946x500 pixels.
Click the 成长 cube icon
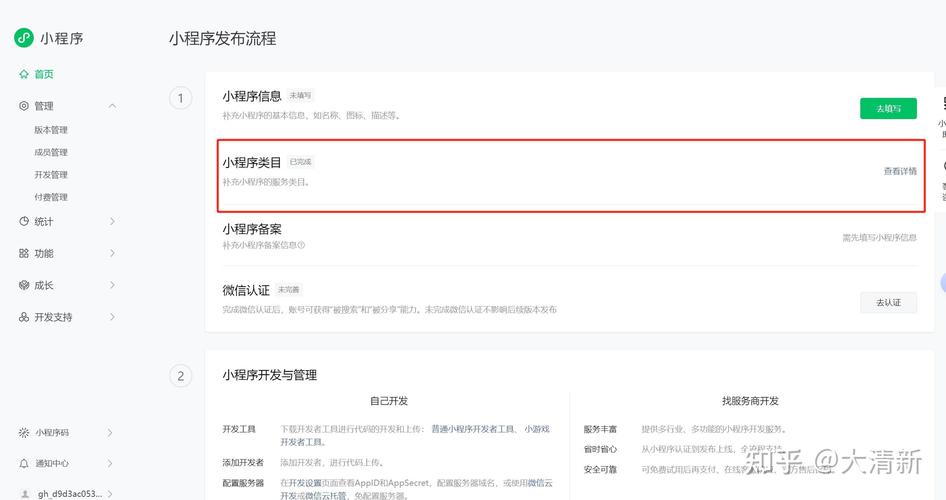24,285
